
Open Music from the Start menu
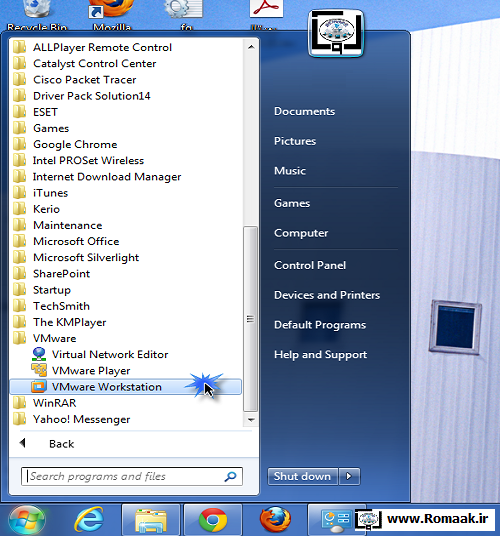[289, 171]
